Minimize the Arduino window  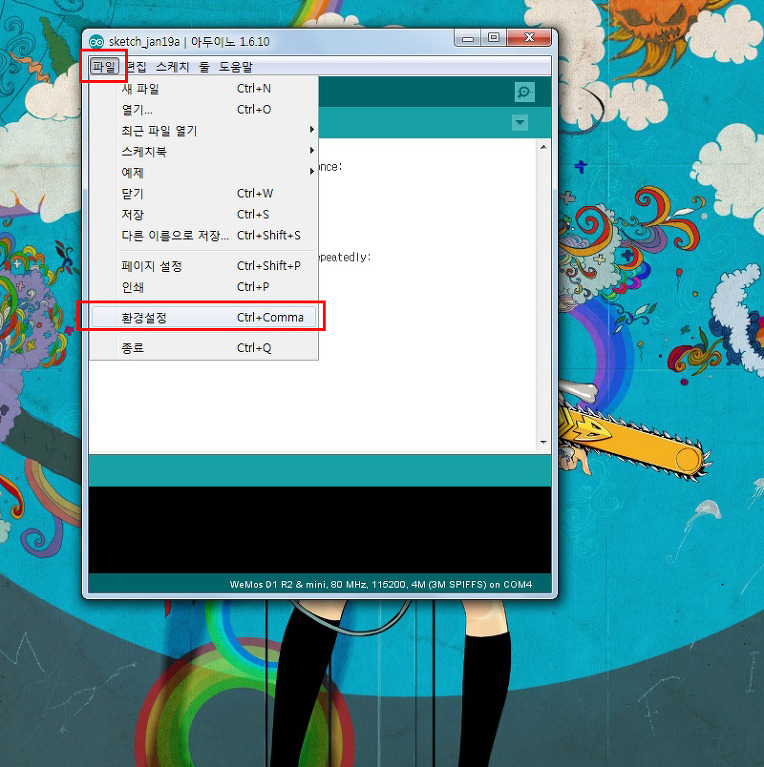coord(468,38)
